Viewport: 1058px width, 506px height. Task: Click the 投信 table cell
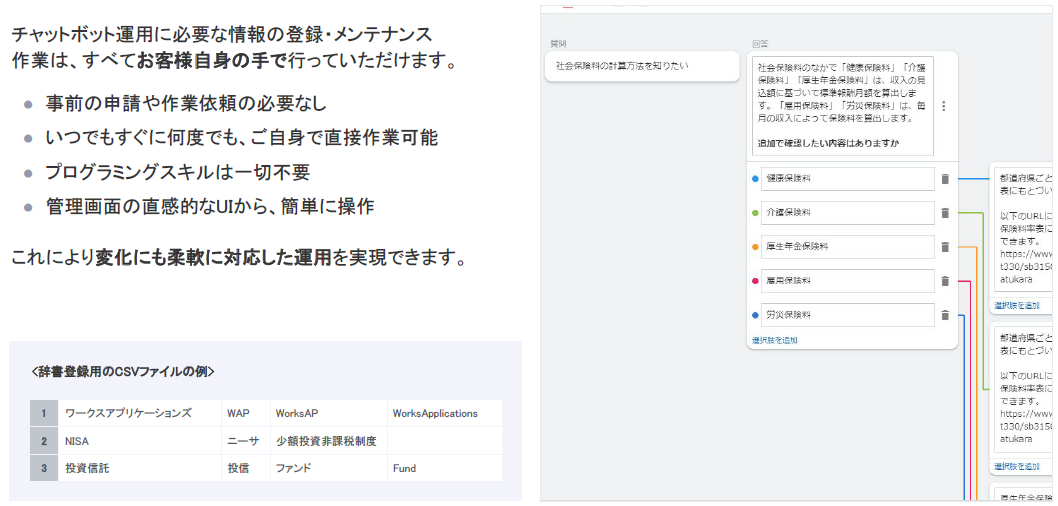click(246, 468)
